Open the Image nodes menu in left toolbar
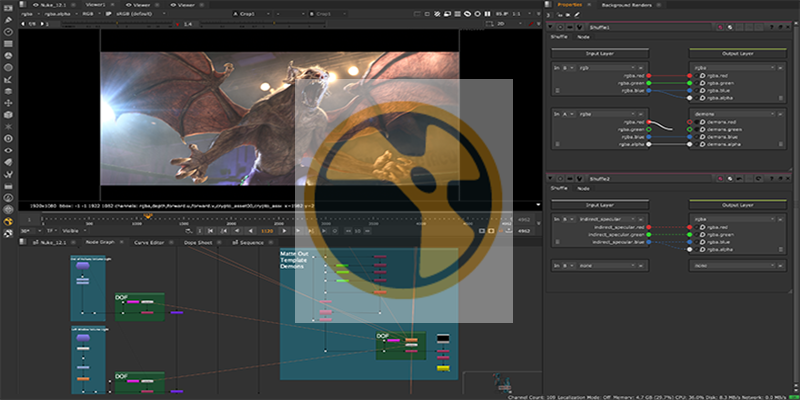The image size is (800, 400). [8, 8]
